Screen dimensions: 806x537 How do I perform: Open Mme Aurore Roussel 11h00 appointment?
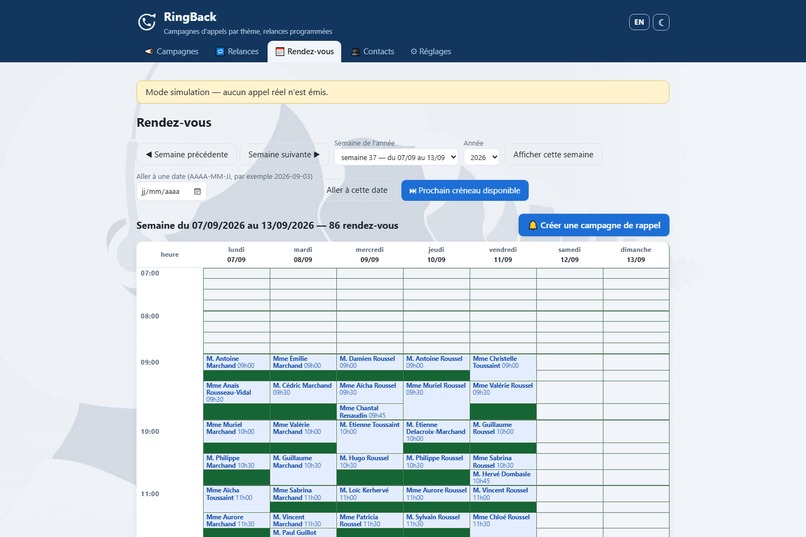pyautogui.click(x=436, y=494)
